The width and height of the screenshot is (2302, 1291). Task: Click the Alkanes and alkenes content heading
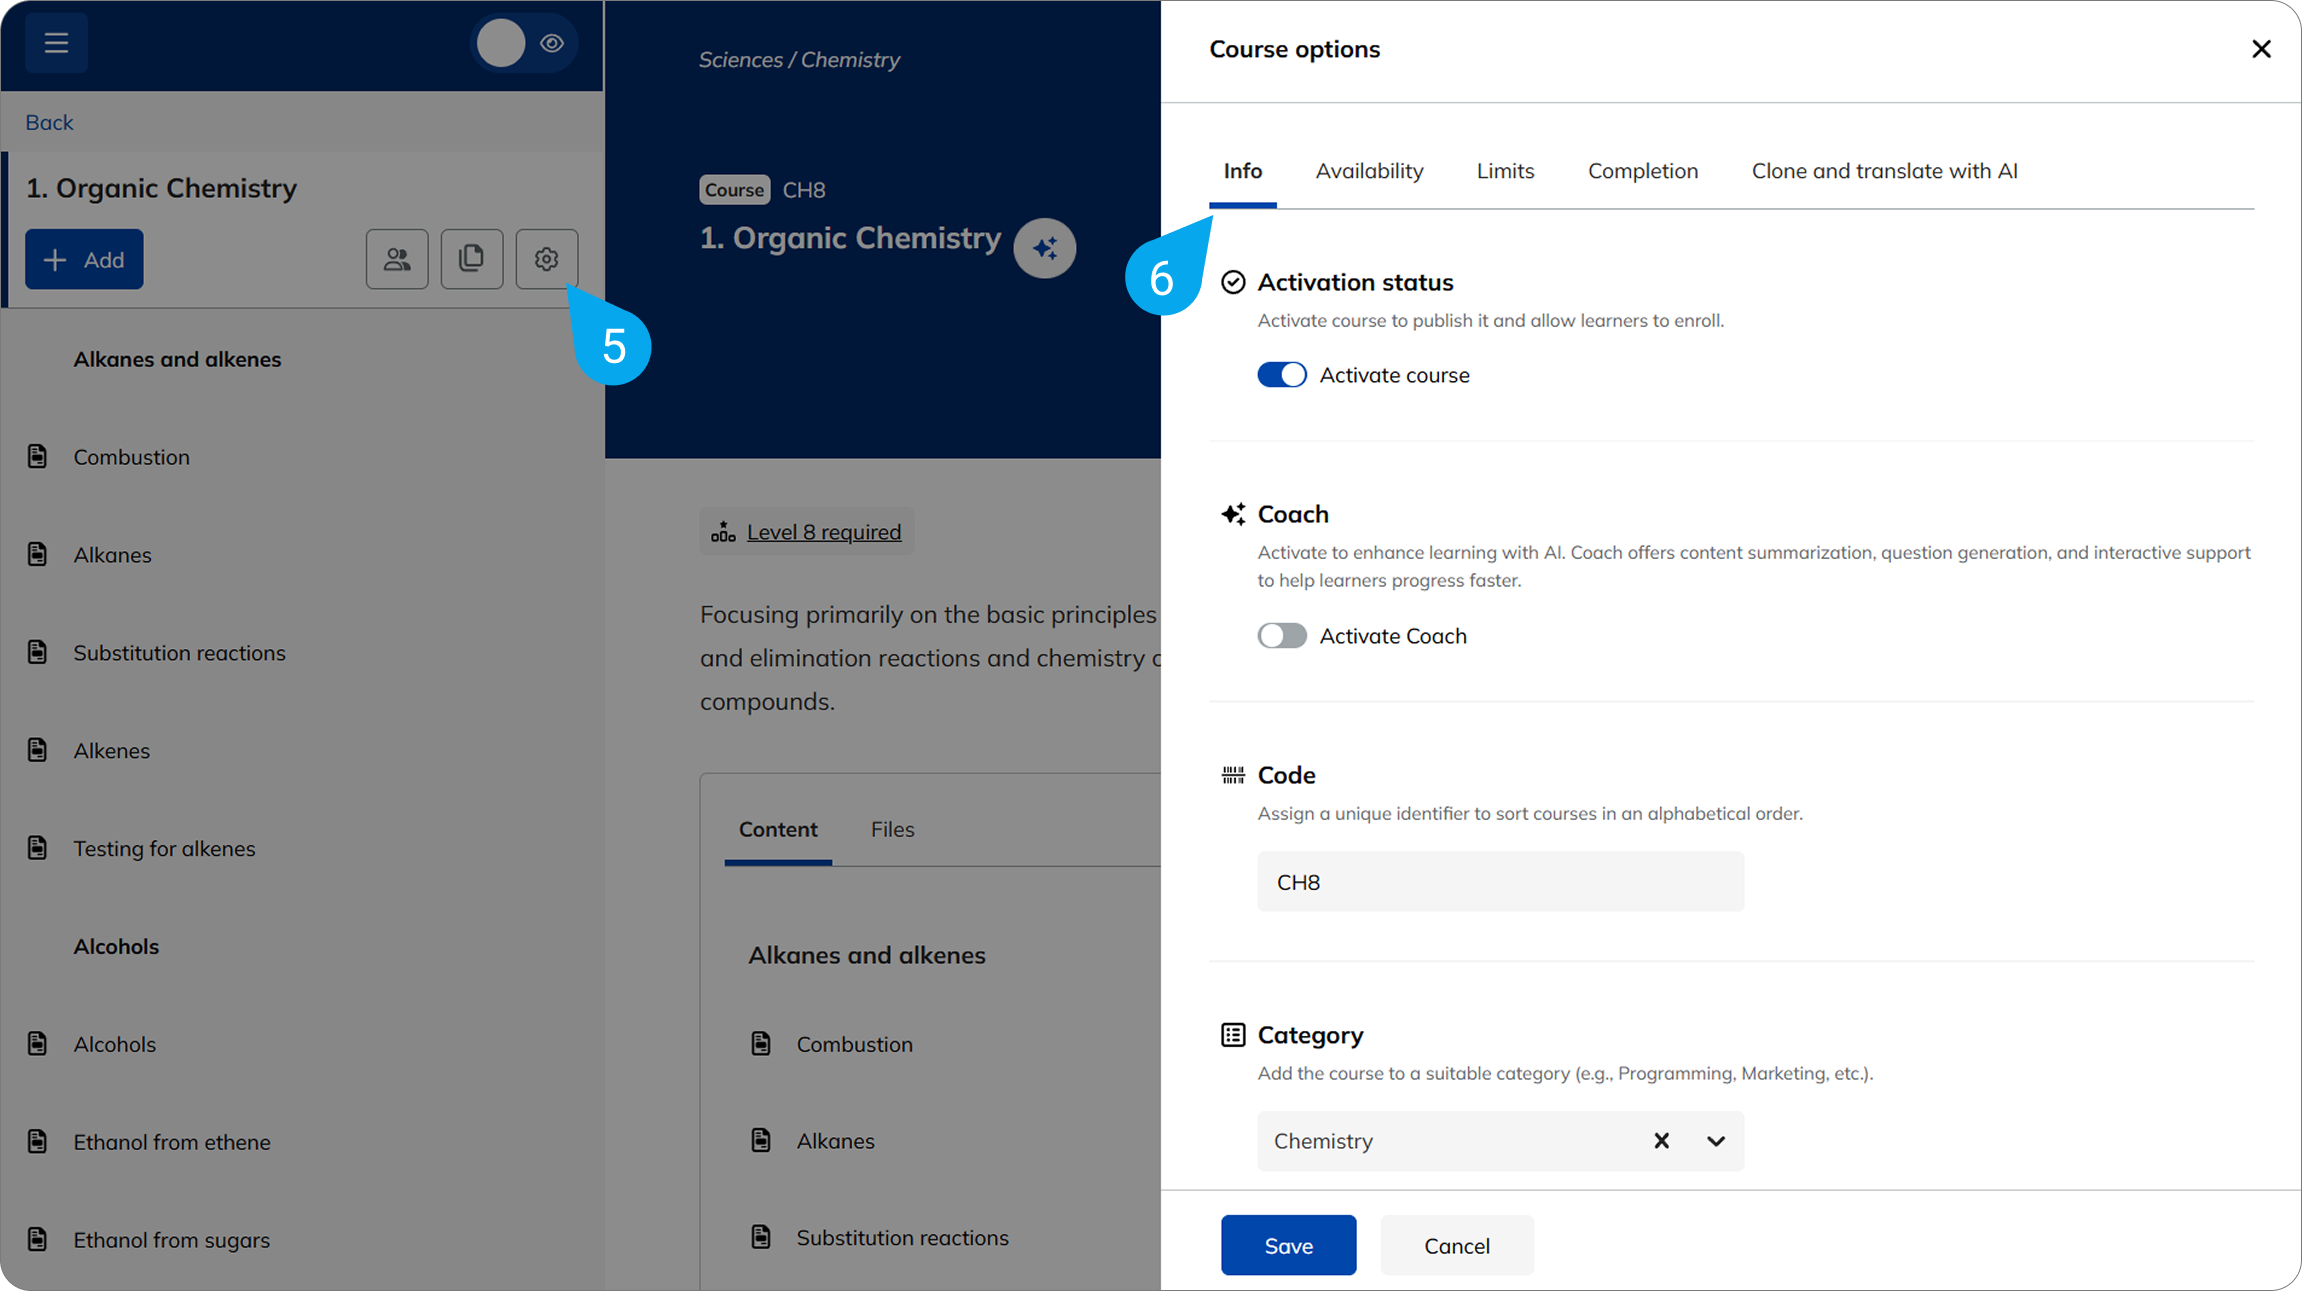pos(867,955)
